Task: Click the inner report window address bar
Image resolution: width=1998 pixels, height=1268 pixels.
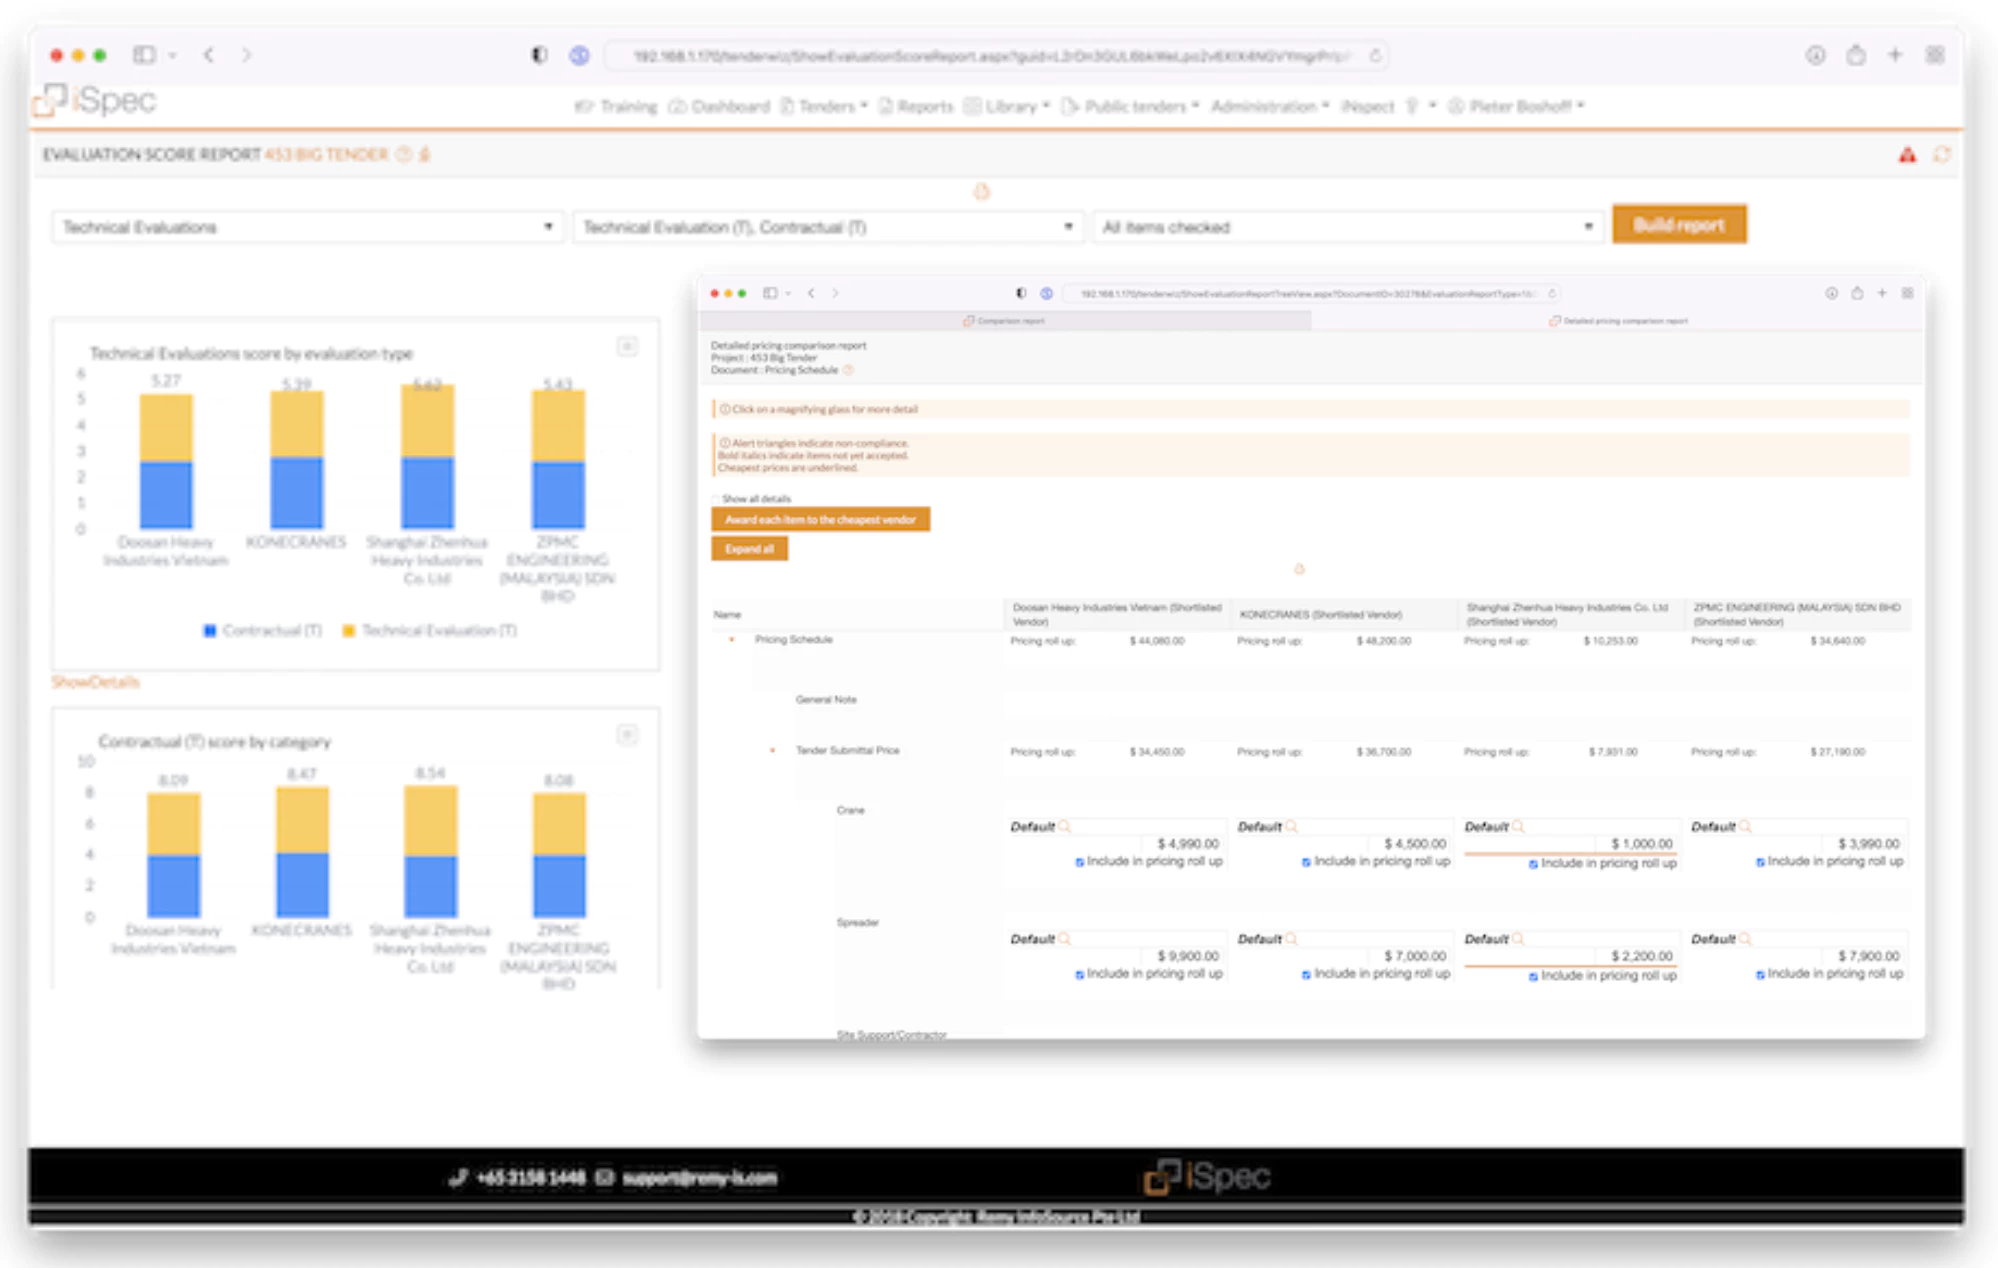Action: point(1310,294)
